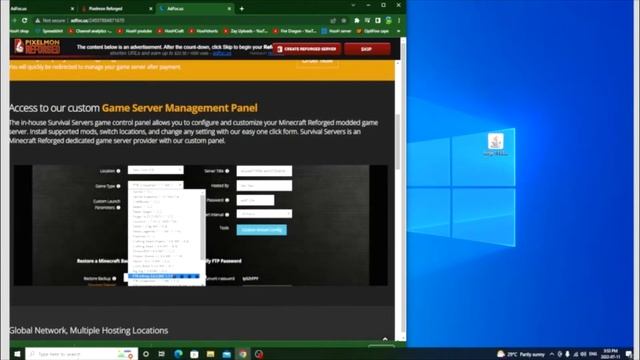Open the media control icon in Chrome toolbar

[367, 20]
